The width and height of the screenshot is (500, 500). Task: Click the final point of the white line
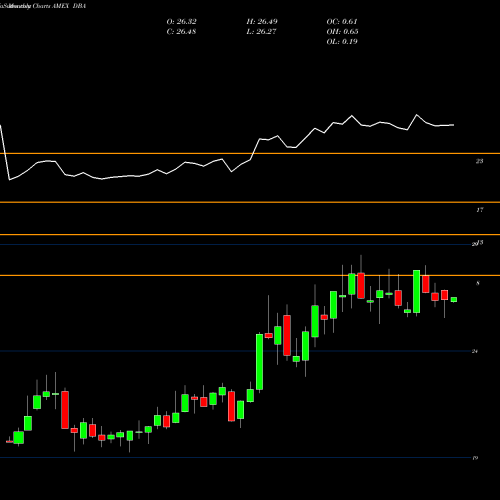point(454,125)
